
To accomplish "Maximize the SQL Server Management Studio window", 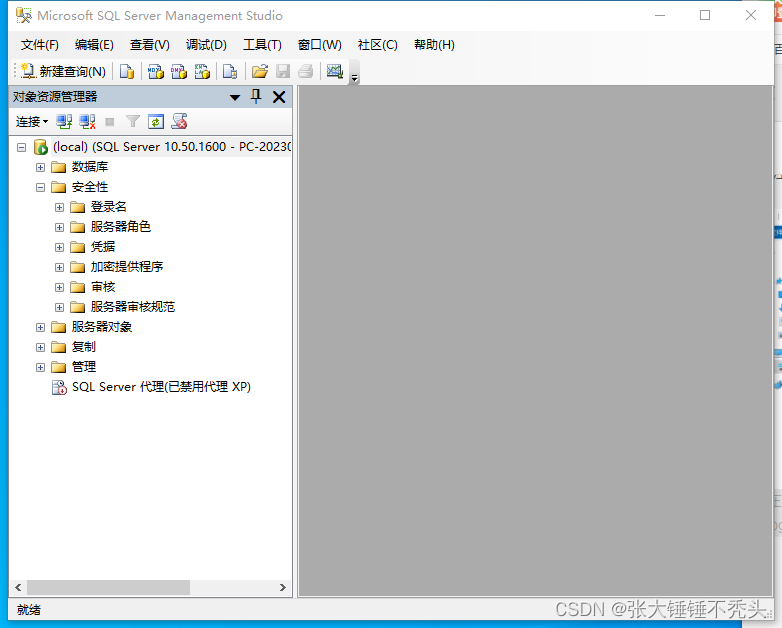I will tap(705, 15).
